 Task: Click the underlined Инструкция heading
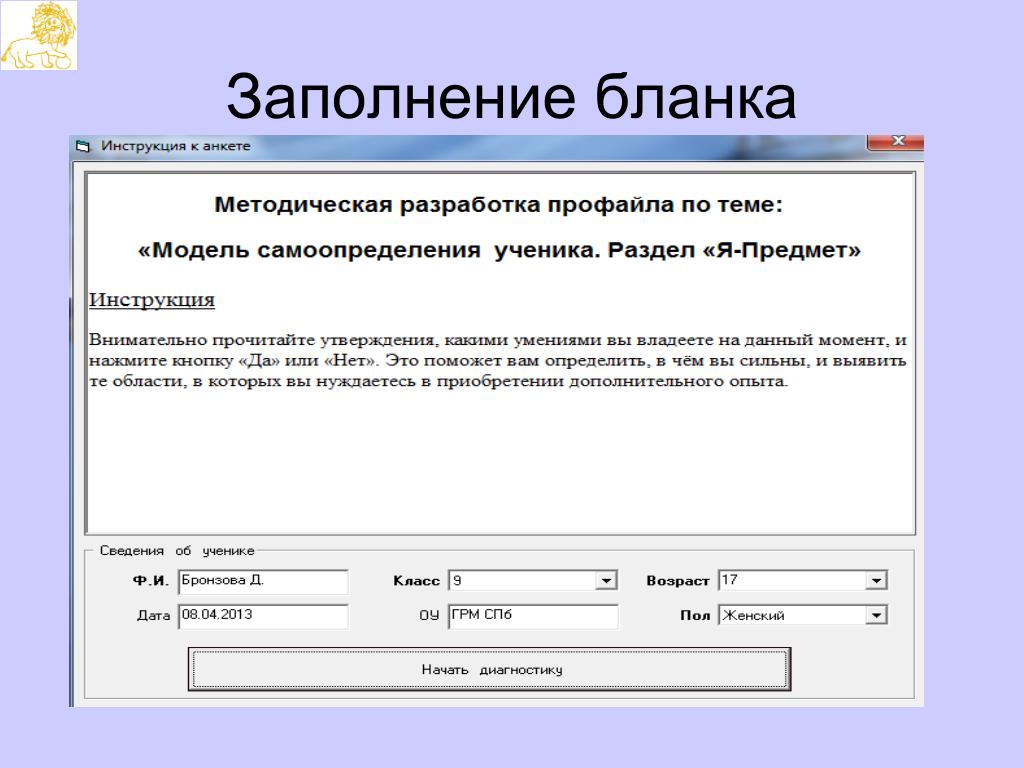coord(152,299)
